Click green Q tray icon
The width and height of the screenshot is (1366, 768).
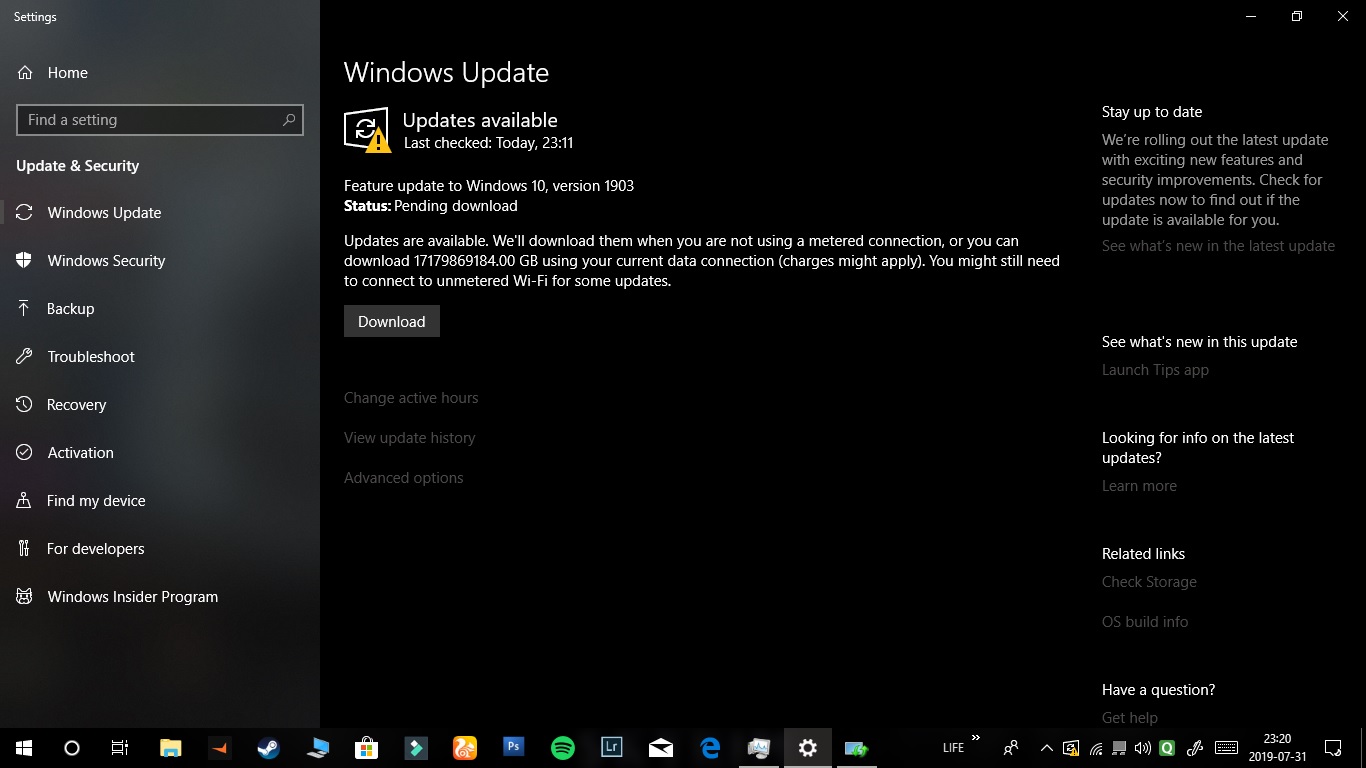pos(1167,748)
